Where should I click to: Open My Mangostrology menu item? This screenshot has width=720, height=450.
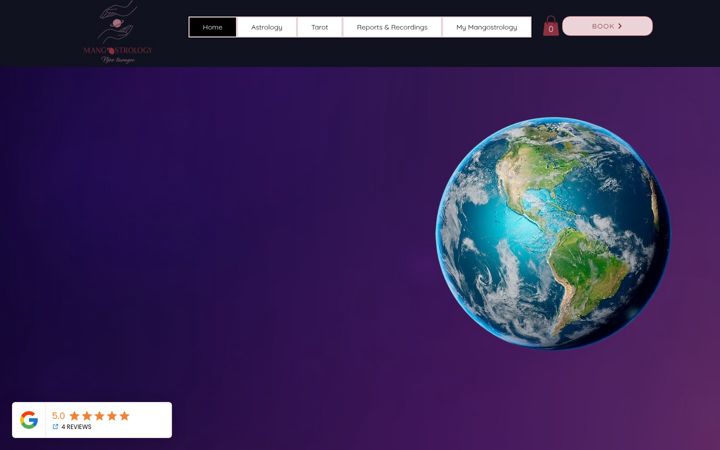click(487, 27)
